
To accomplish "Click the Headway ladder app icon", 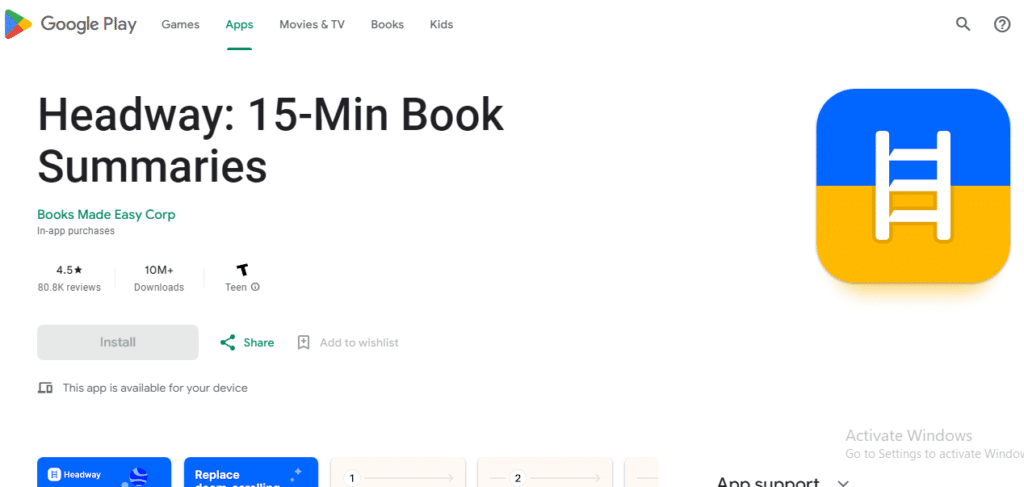I will pyautogui.click(x=913, y=186).
